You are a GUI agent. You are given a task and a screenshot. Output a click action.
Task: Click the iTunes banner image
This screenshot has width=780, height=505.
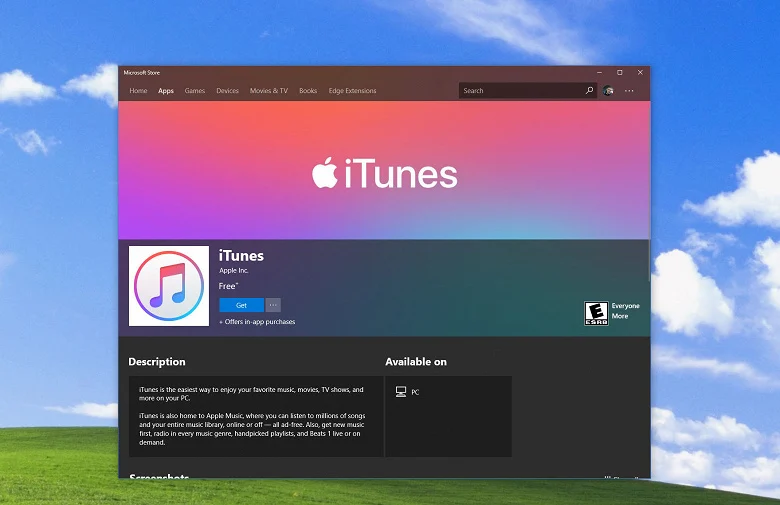point(384,170)
